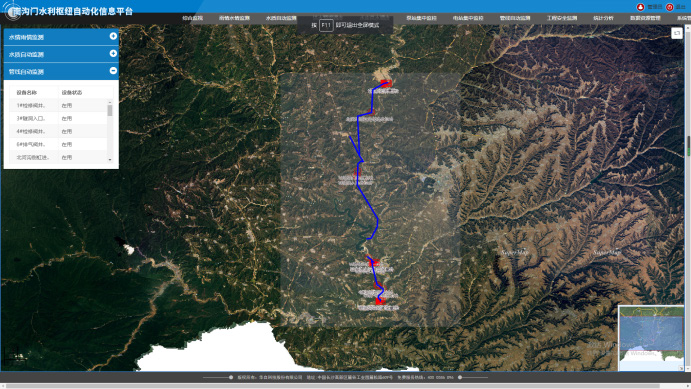Click the device list scrollbar up arrow
The image size is (691, 389).
[x=110, y=102]
